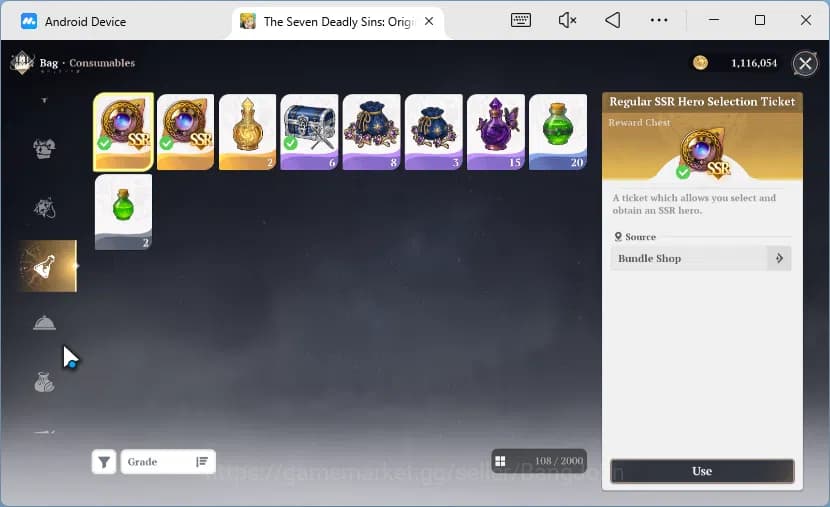830x507 pixels.
Task: Open the second bag category in sidebar
Action: tap(44, 207)
